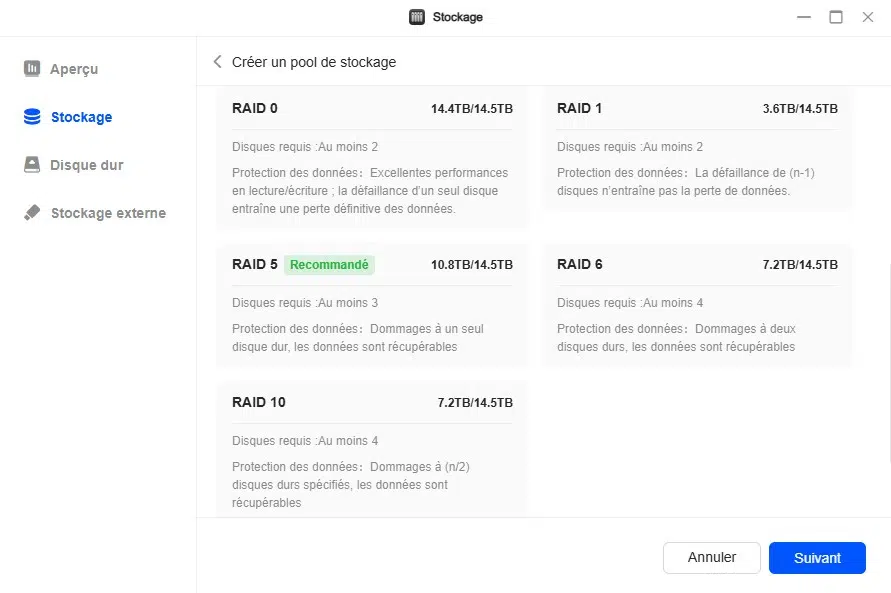This screenshot has width=891, height=593.
Task: Select the RAID 10 option card
Action: (x=372, y=450)
